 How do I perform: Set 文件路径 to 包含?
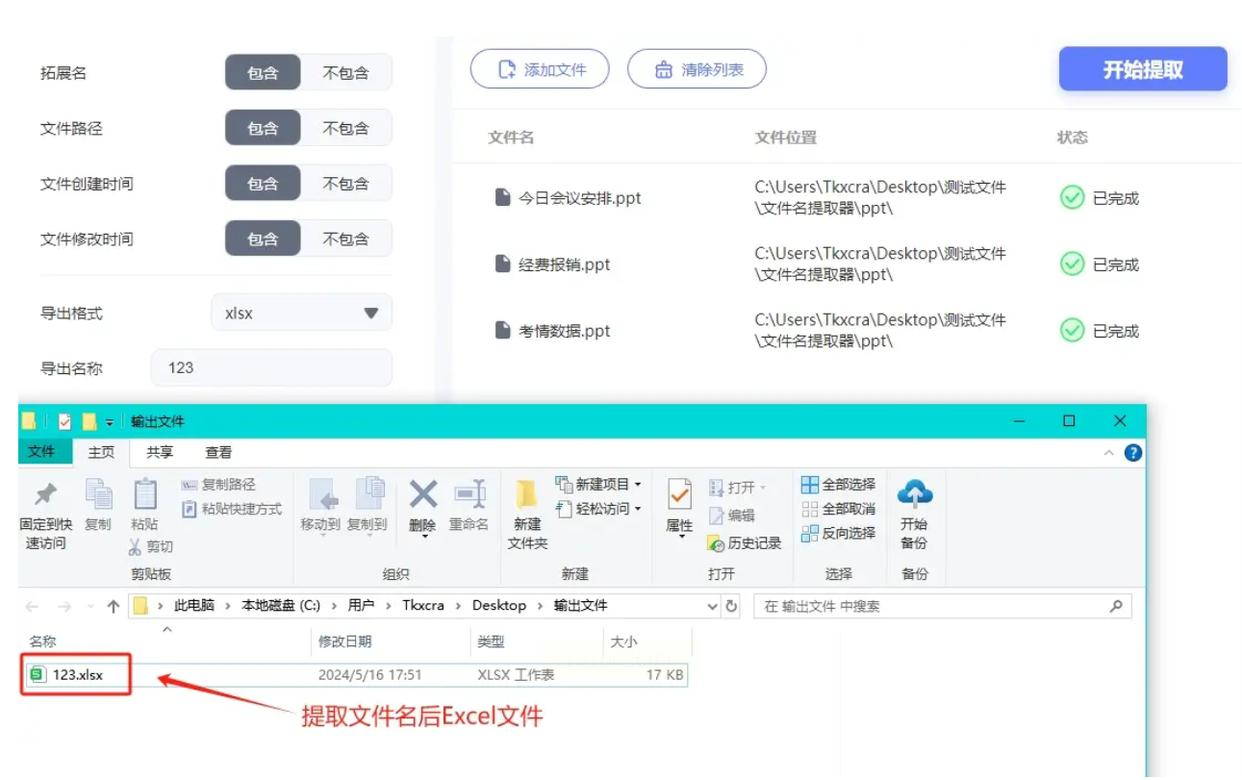(262, 128)
